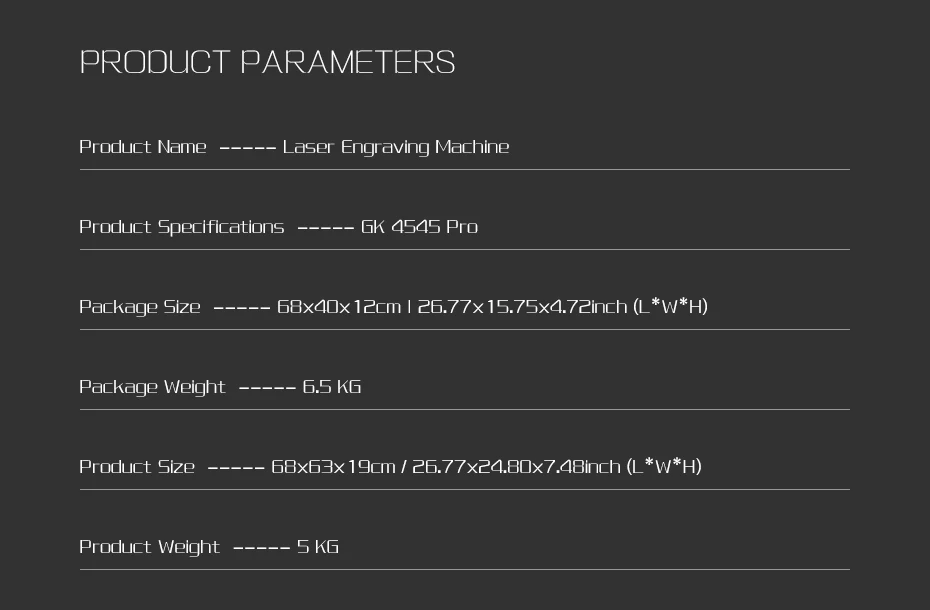Select the Product Name label

click(x=143, y=147)
